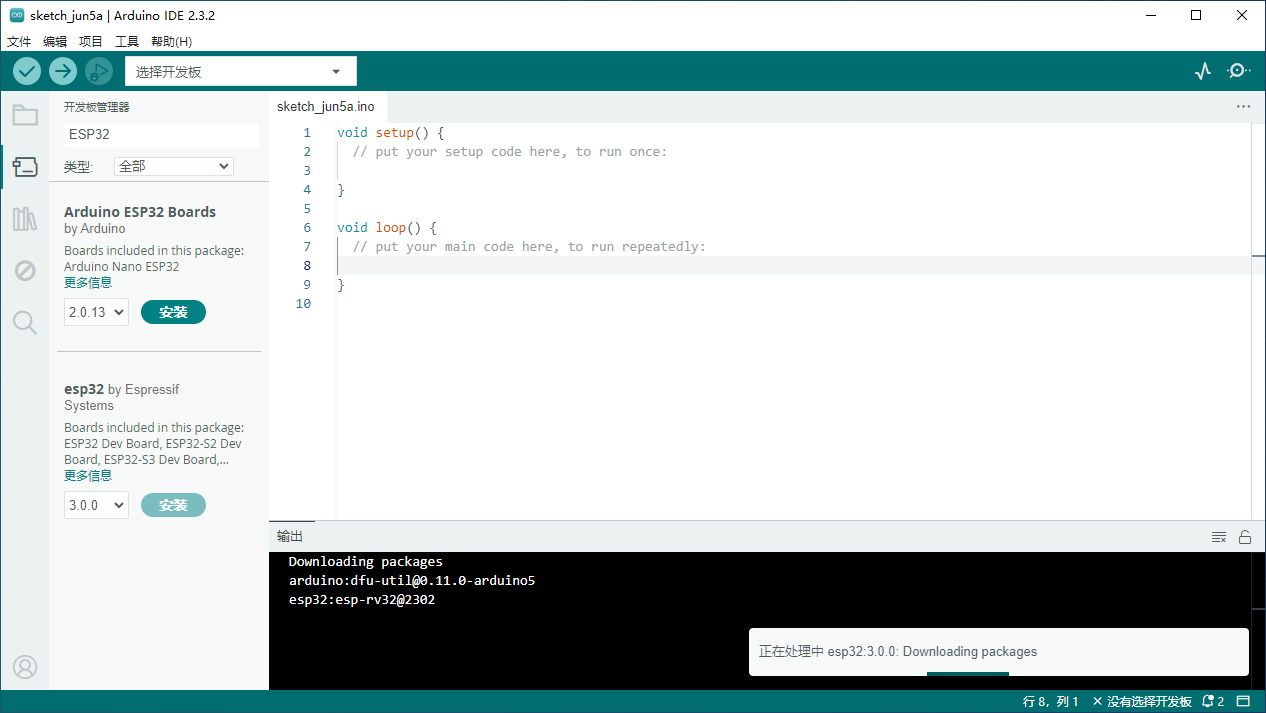Click the editor tab more options ellipsis
This screenshot has width=1266, height=713.
click(x=1243, y=106)
